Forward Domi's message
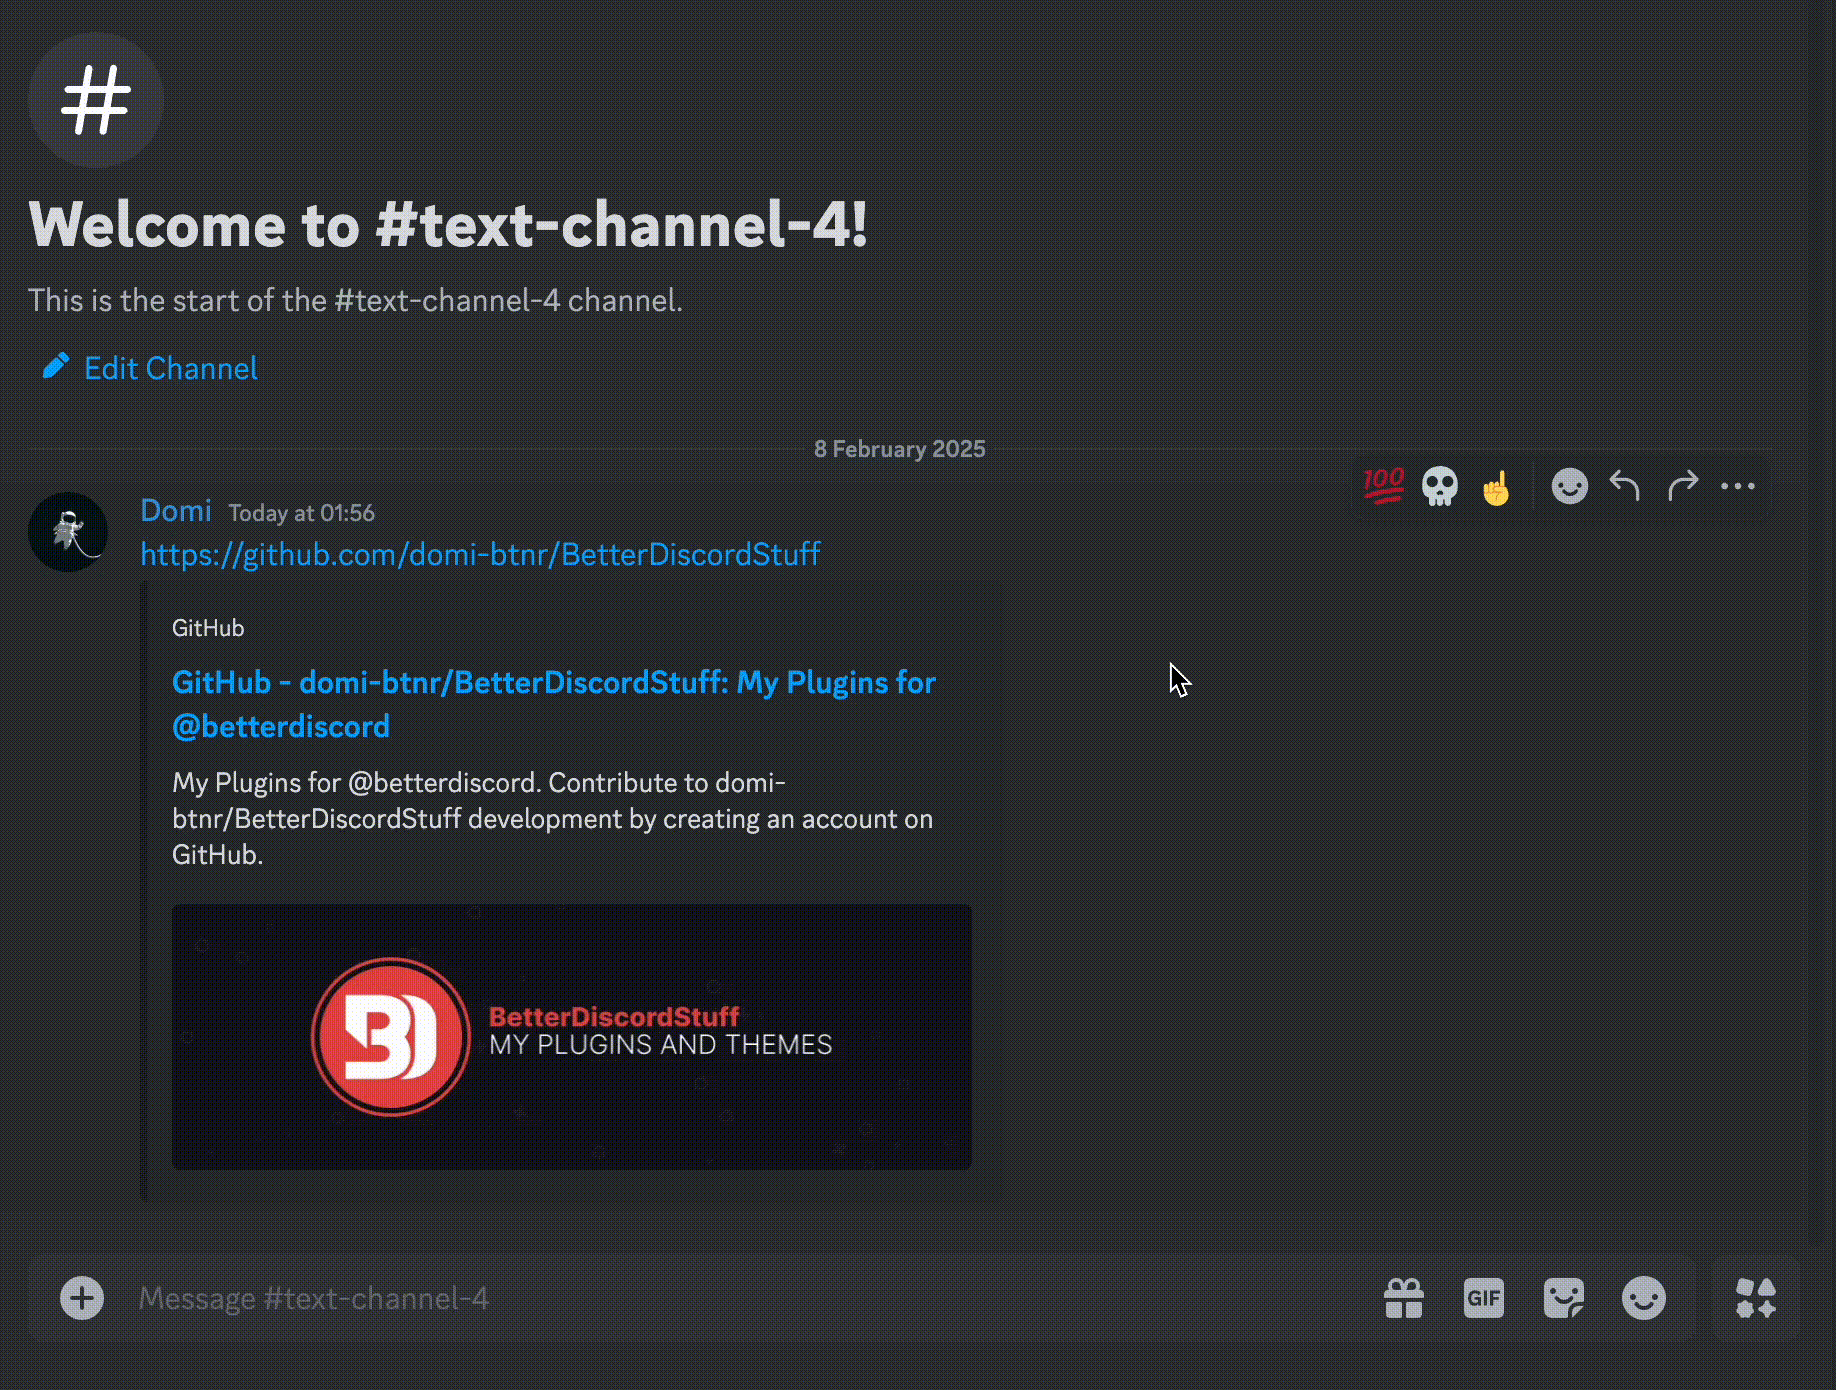This screenshot has height=1390, width=1836. pyautogui.click(x=1682, y=486)
